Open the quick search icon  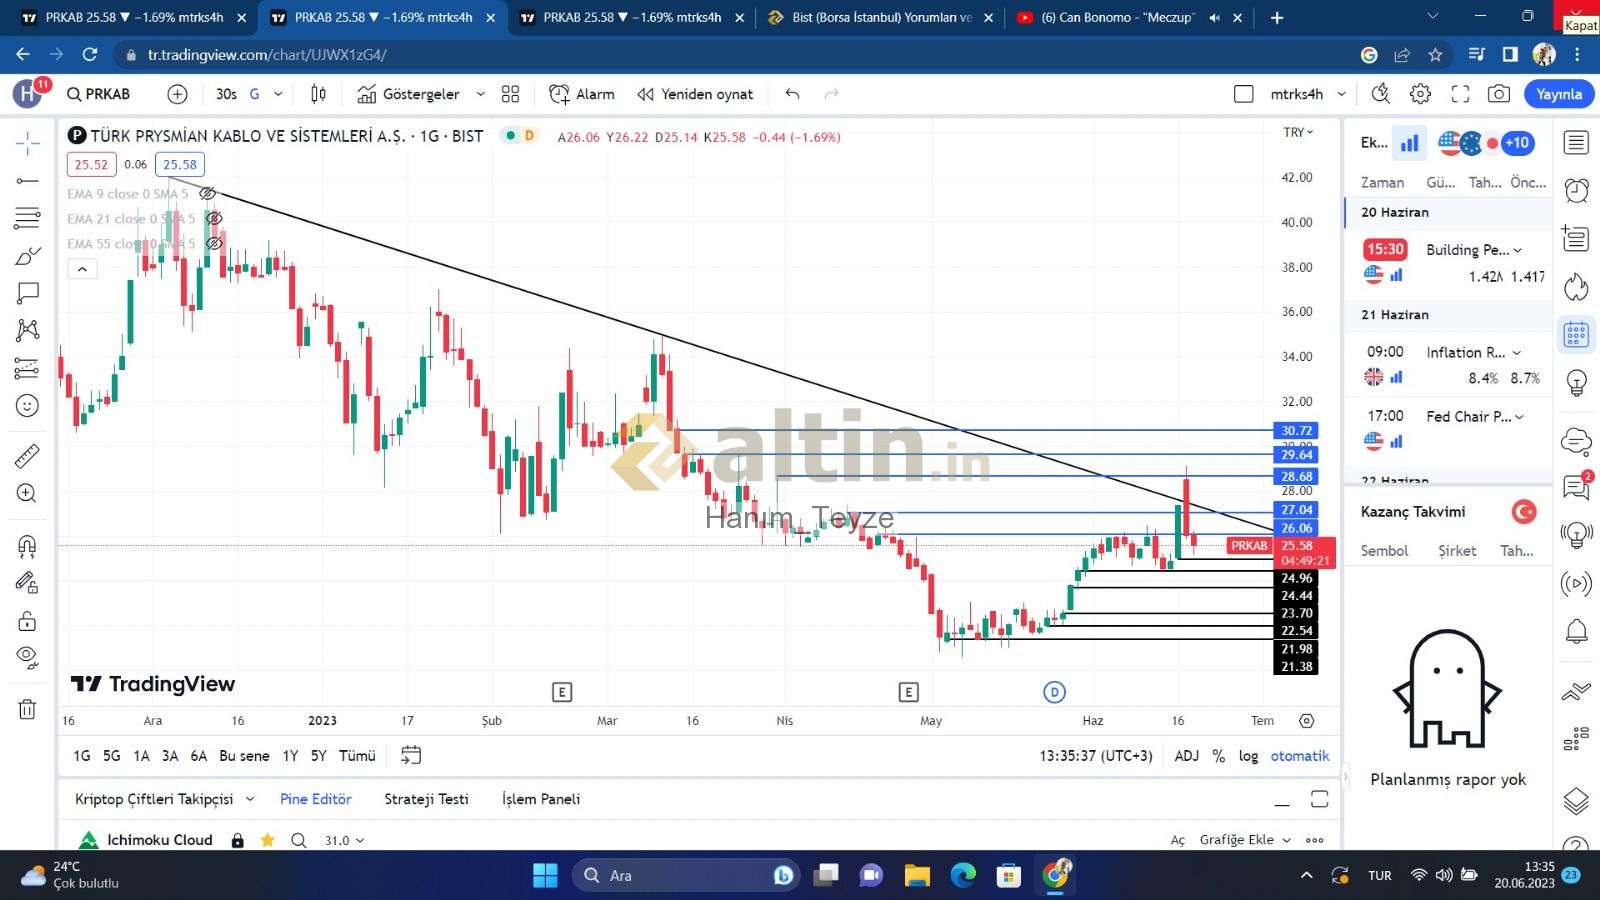(1381, 94)
